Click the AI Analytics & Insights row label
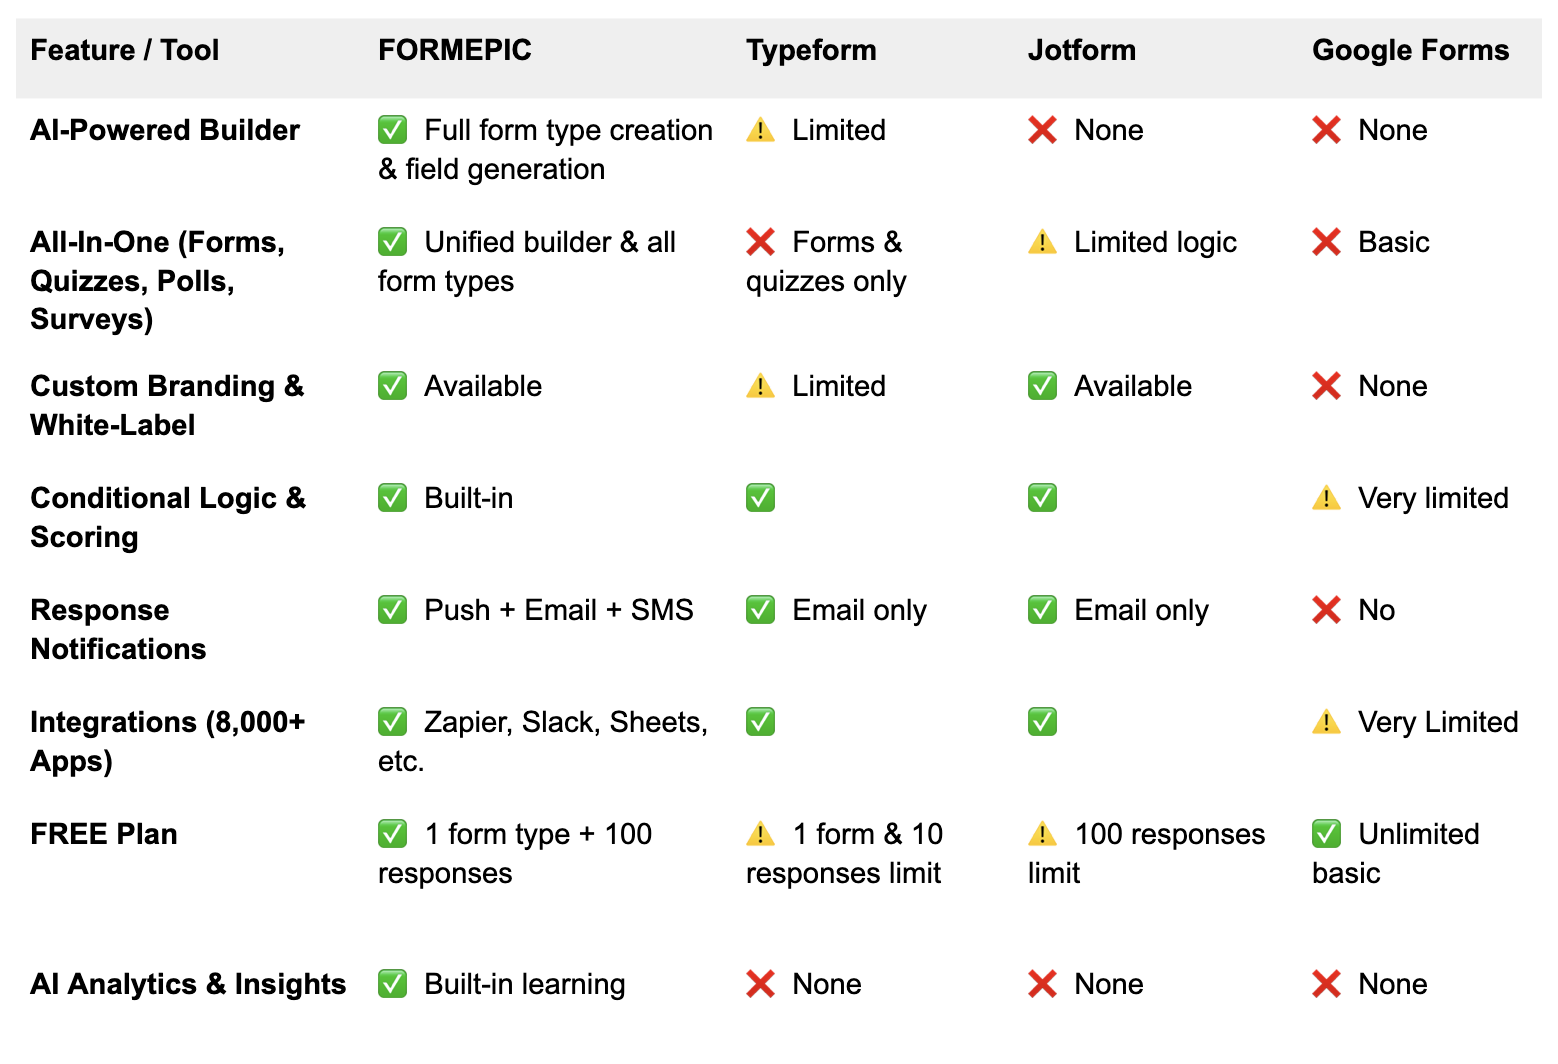Image resolution: width=1558 pixels, height=1064 pixels. point(188,984)
